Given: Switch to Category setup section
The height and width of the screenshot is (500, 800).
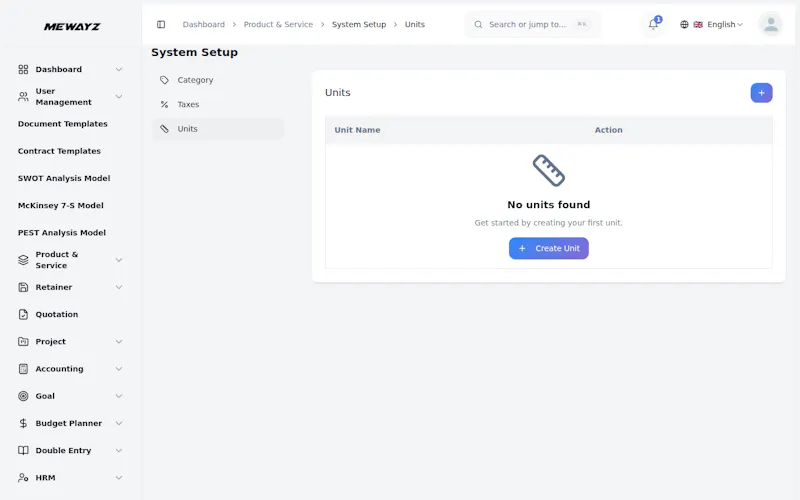Looking at the screenshot, I should pos(218,80).
